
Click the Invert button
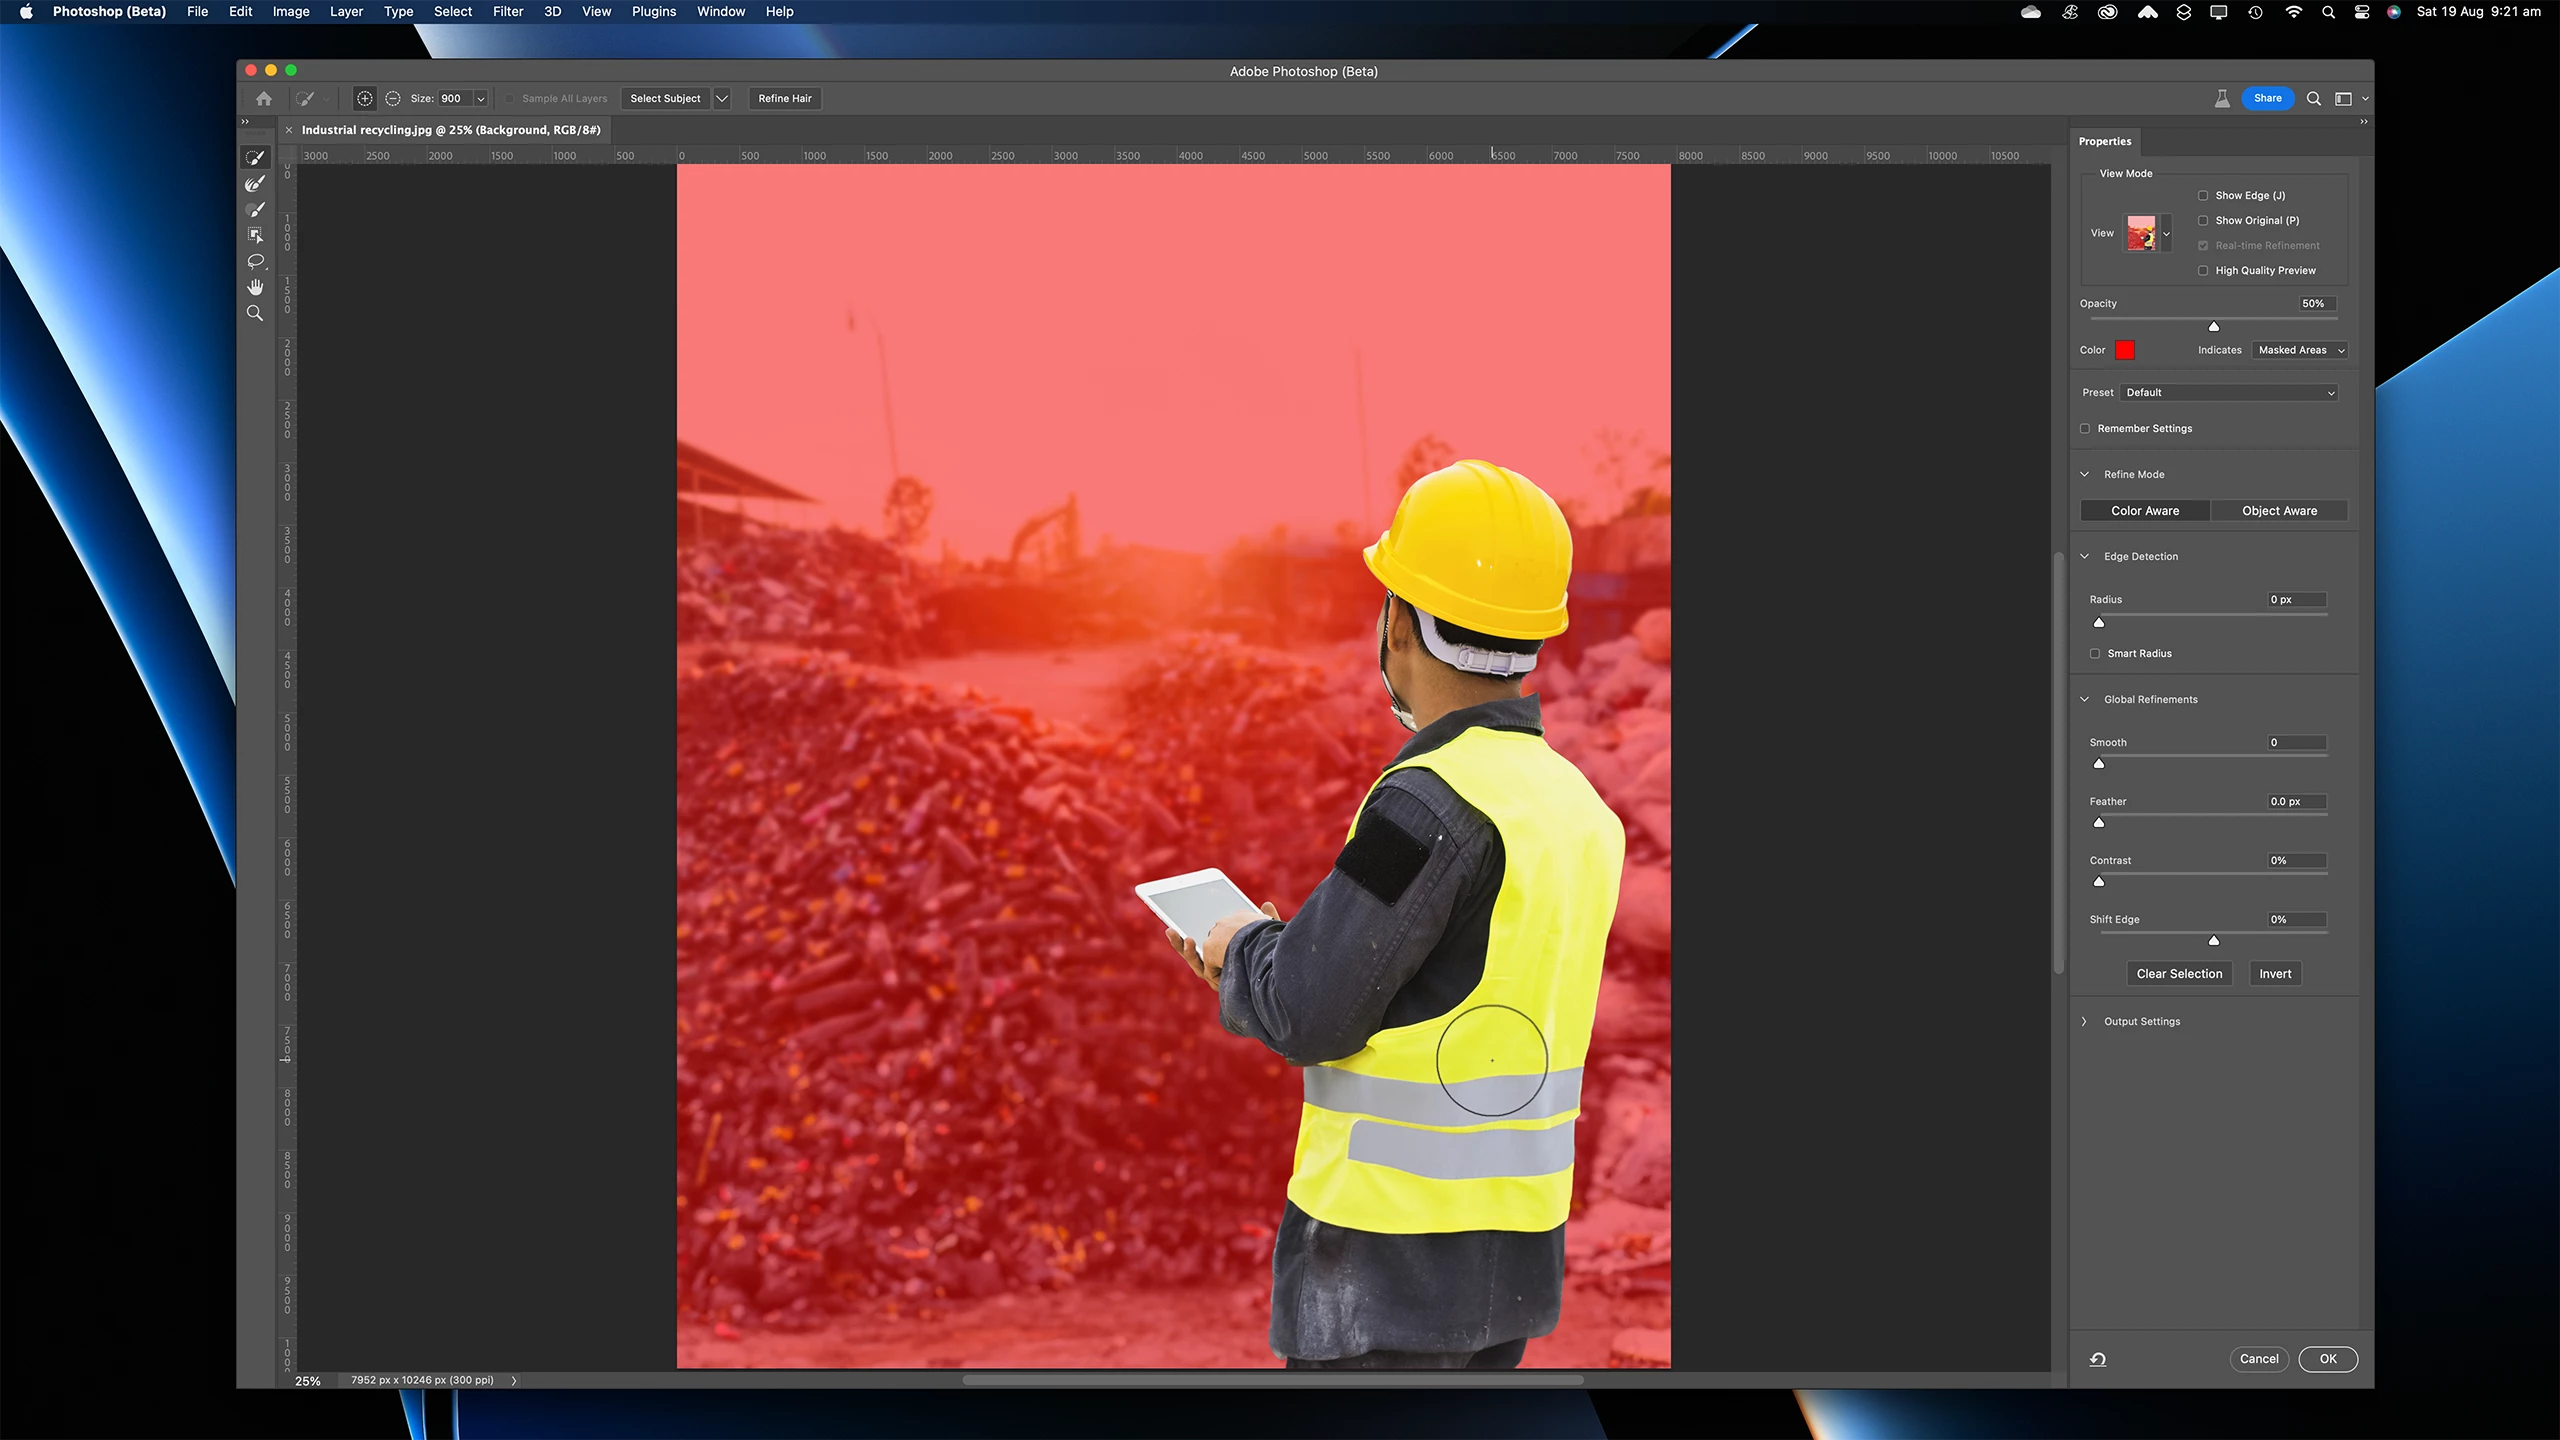2274,974
